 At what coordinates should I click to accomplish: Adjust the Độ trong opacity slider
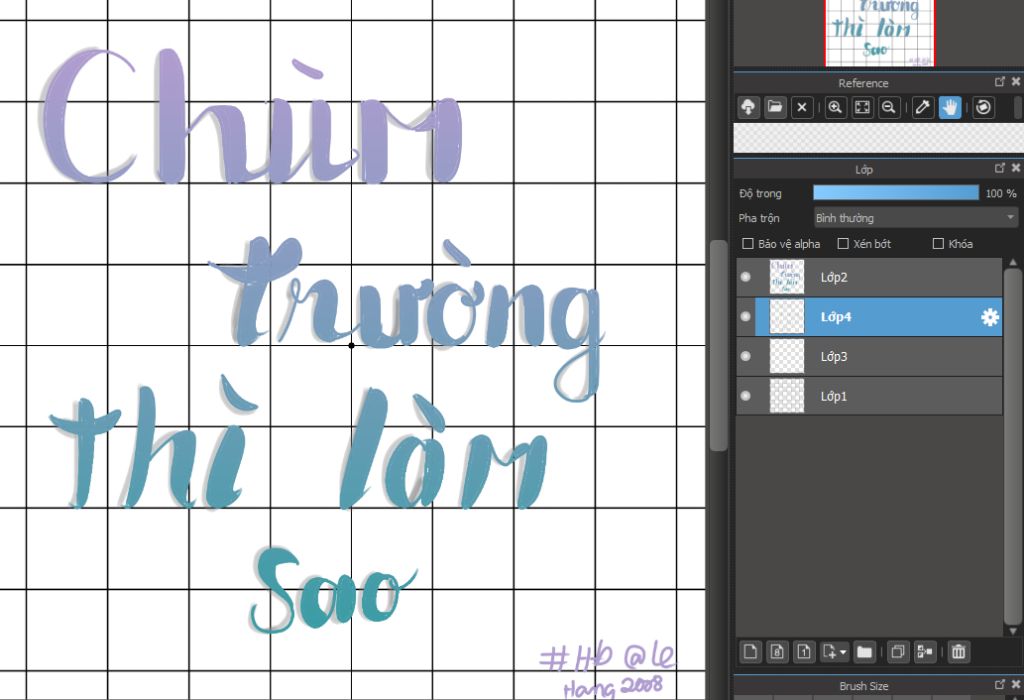coord(896,193)
